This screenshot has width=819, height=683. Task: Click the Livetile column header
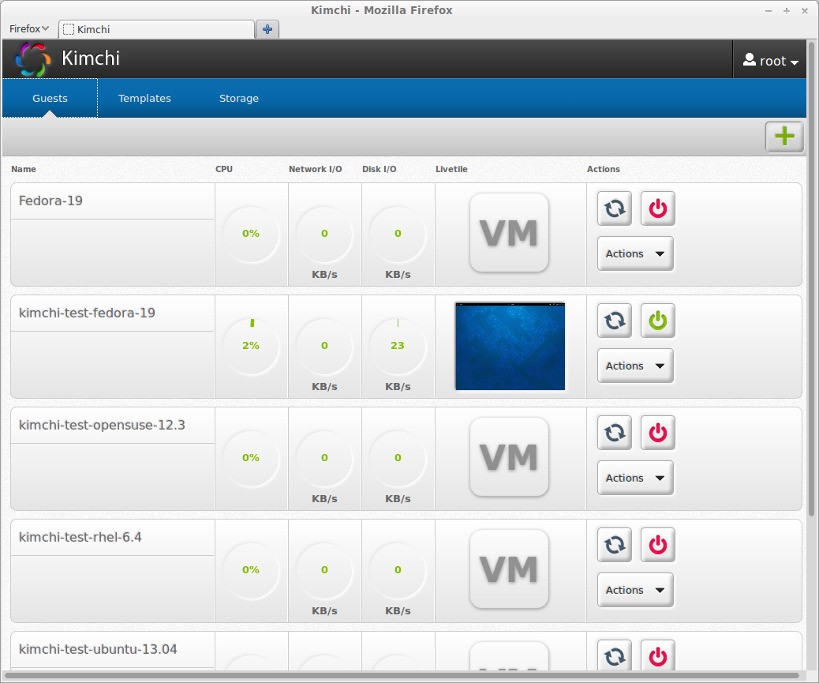pos(451,169)
